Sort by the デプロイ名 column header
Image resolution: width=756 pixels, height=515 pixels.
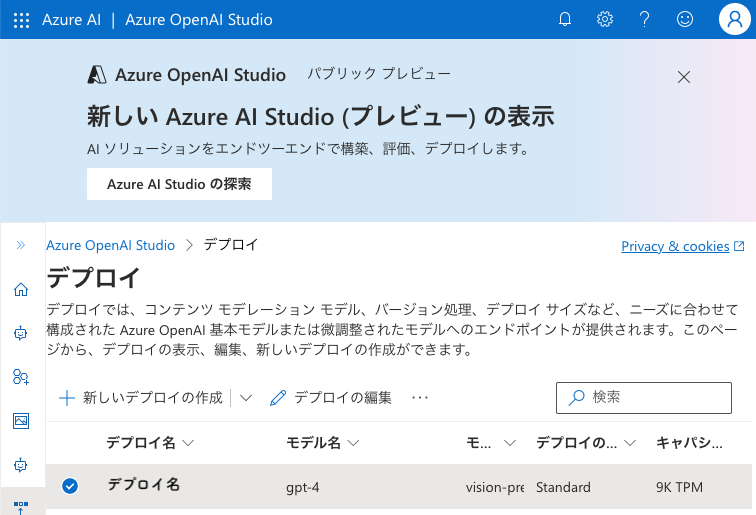(150, 443)
